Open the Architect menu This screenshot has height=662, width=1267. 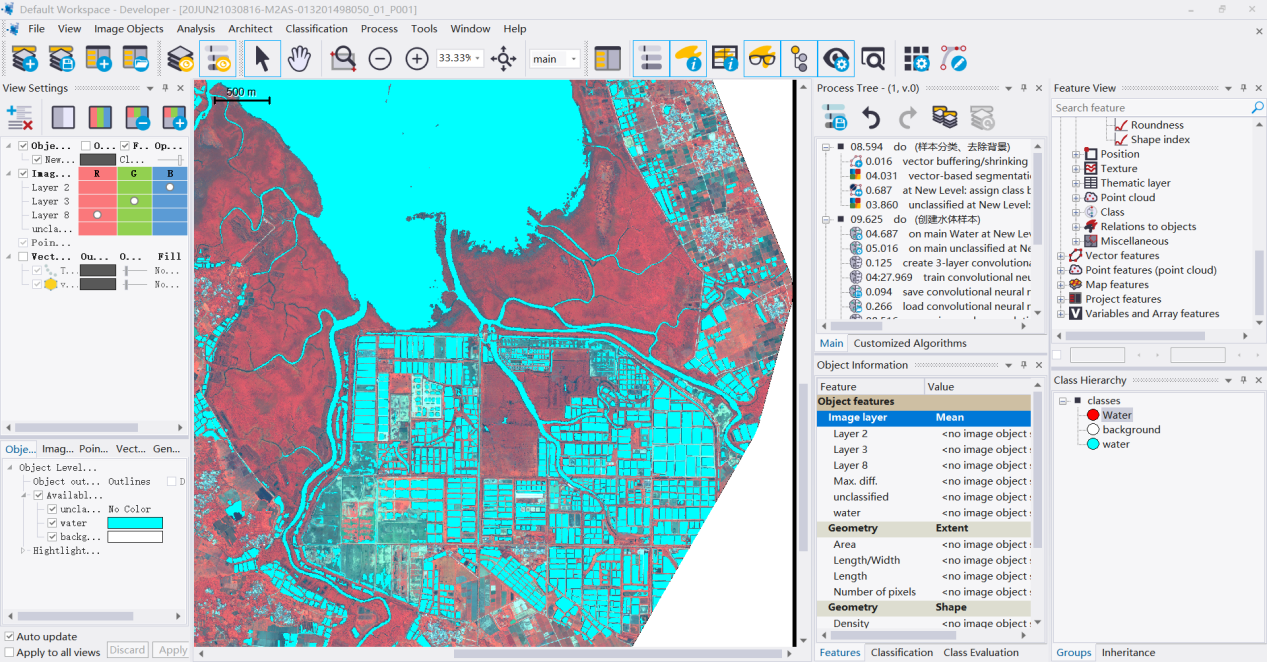(250, 29)
